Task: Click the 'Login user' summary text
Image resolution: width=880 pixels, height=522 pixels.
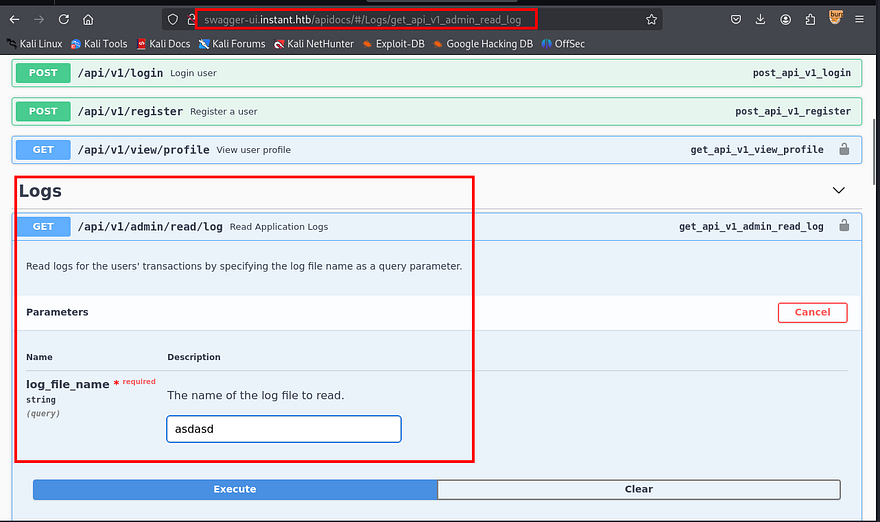Action: click(x=193, y=73)
